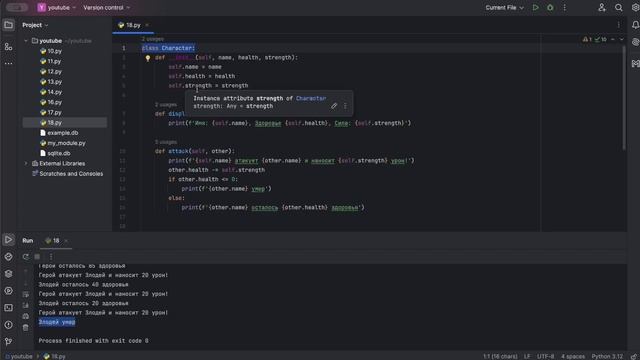
Task: Open the AI Assistant spiral icon
Action: (635, 42)
